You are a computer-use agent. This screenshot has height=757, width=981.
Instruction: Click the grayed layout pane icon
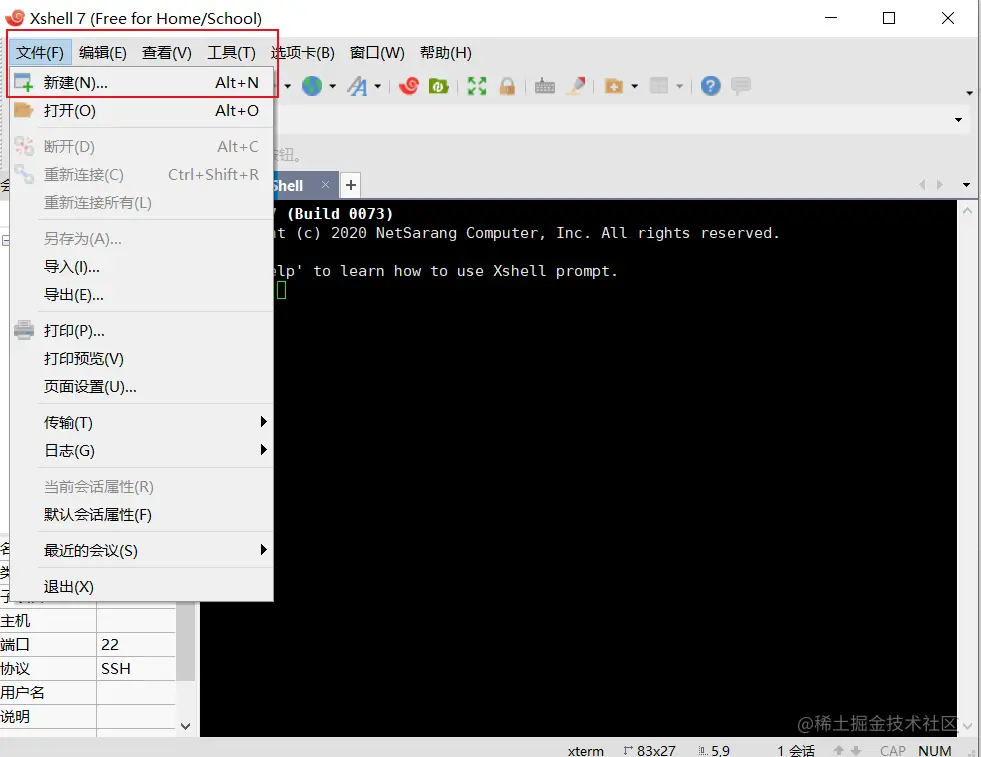pyautogui.click(x=659, y=86)
